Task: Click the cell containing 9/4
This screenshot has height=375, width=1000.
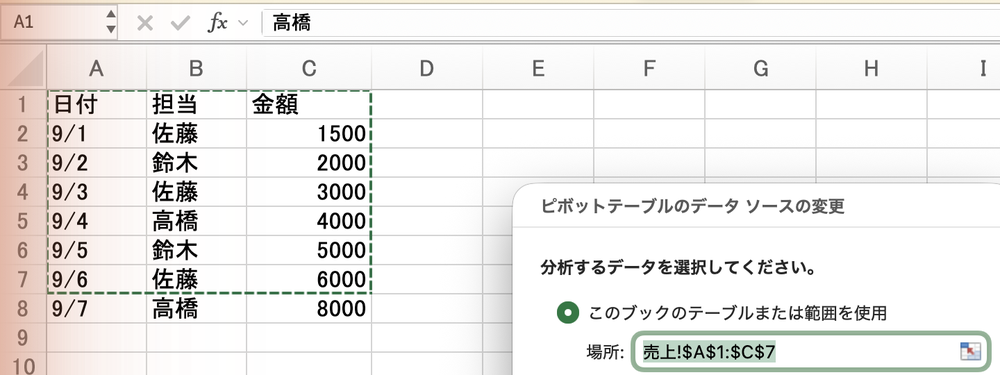Action: [x=96, y=221]
